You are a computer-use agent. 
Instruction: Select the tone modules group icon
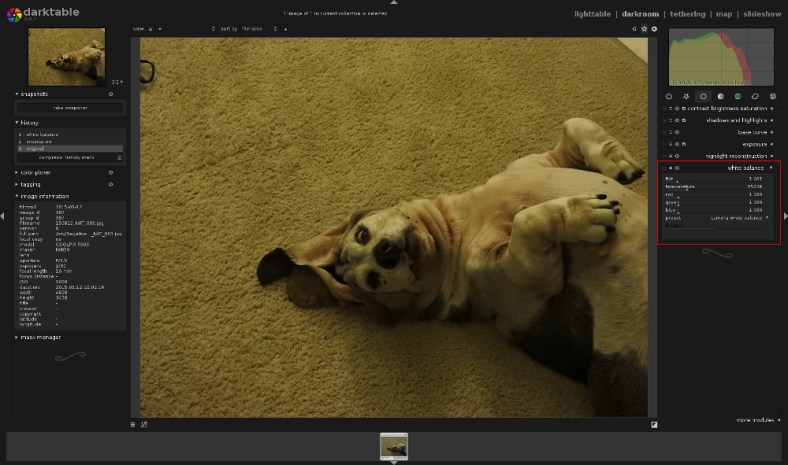tap(720, 96)
